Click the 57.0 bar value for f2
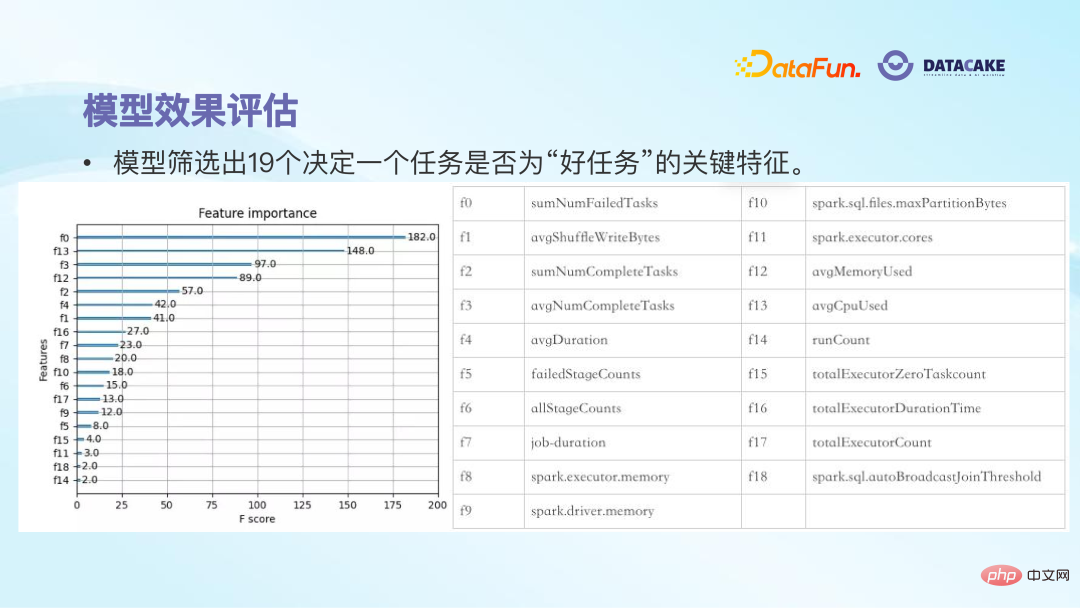Screen dimensions: 1080x608 coord(192,291)
